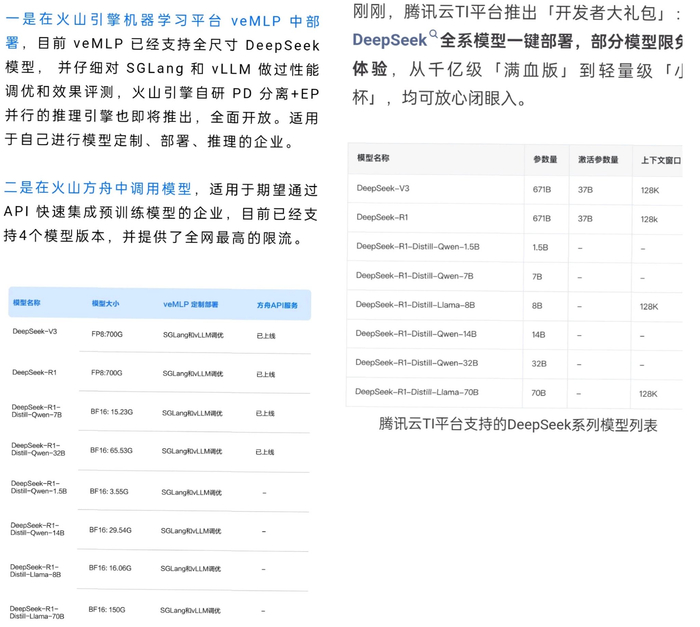Open the veMLP platform deployment link text

[162, 31]
